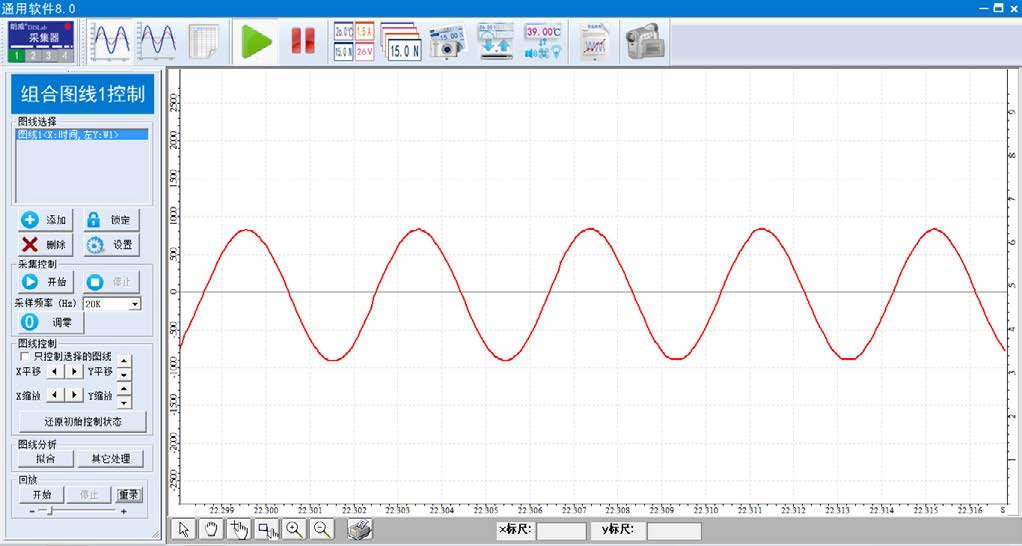Click the 拟合 fitting button
The height and width of the screenshot is (546, 1022).
[x=45, y=459]
